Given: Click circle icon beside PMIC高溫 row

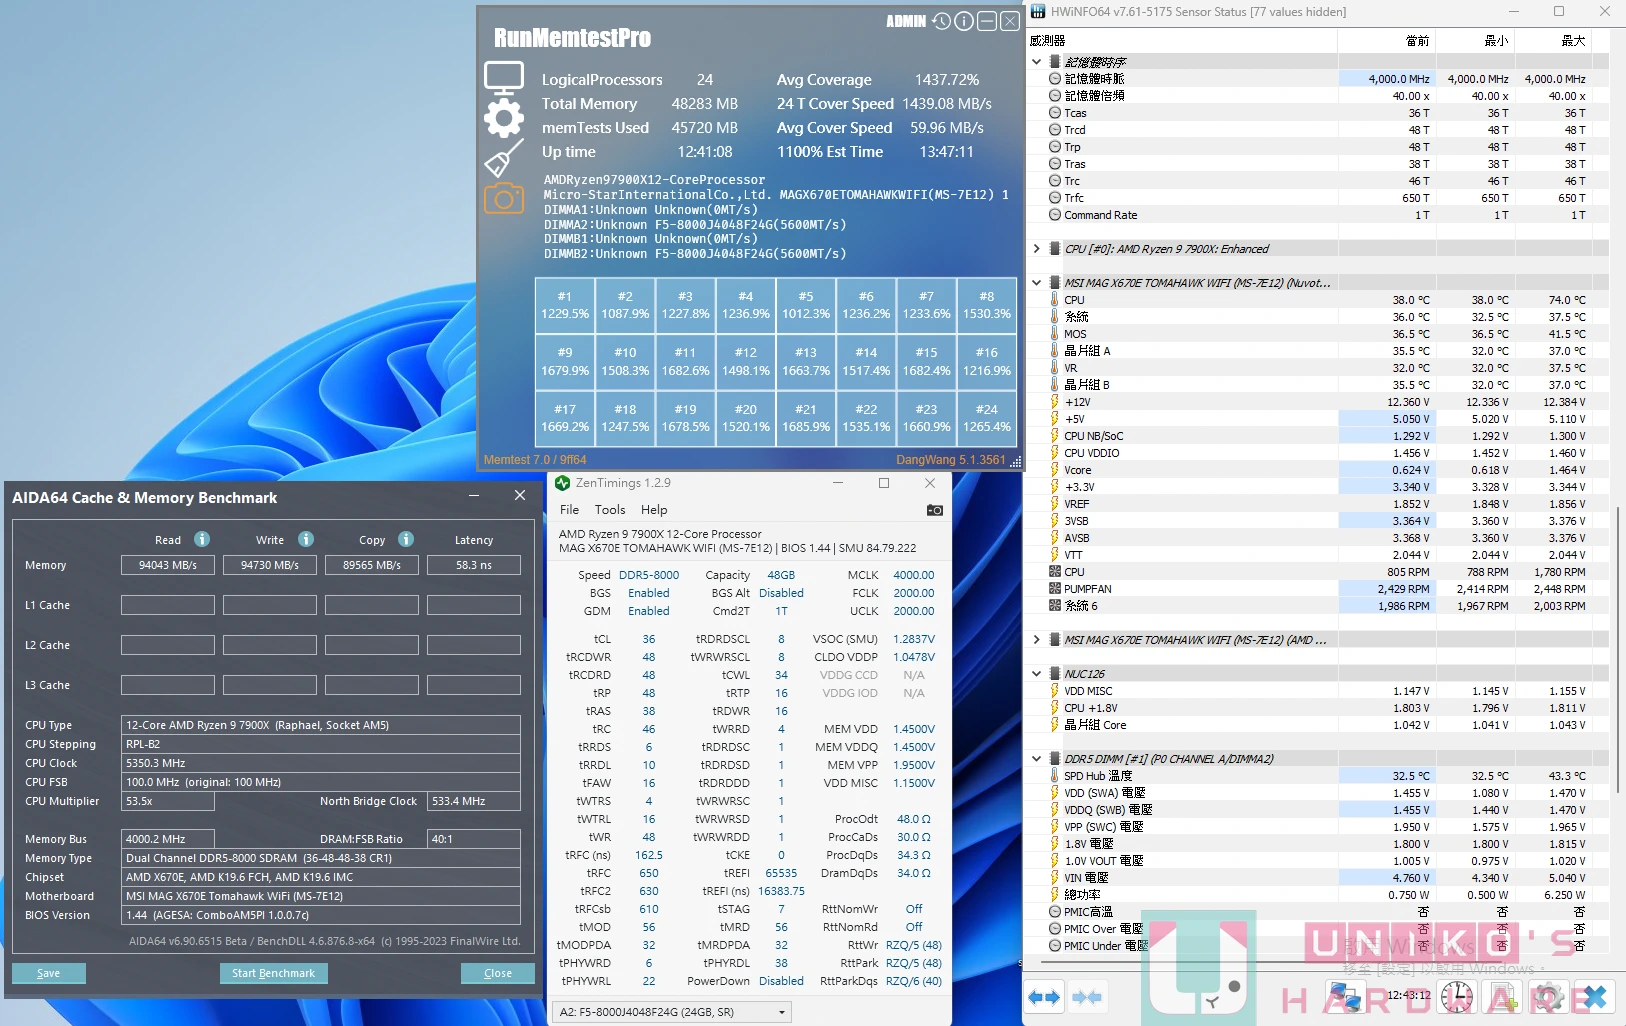Looking at the screenshot, I should click(x=1055, y=912).
